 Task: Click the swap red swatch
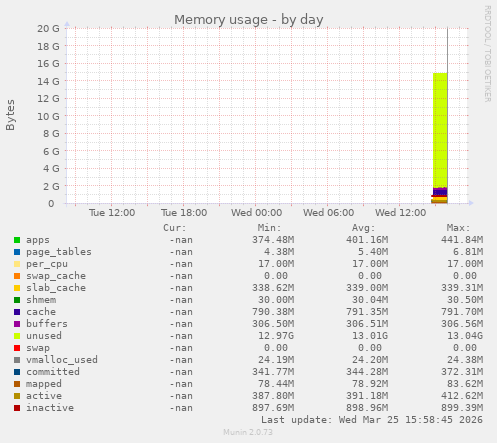[x=17, y=348]
